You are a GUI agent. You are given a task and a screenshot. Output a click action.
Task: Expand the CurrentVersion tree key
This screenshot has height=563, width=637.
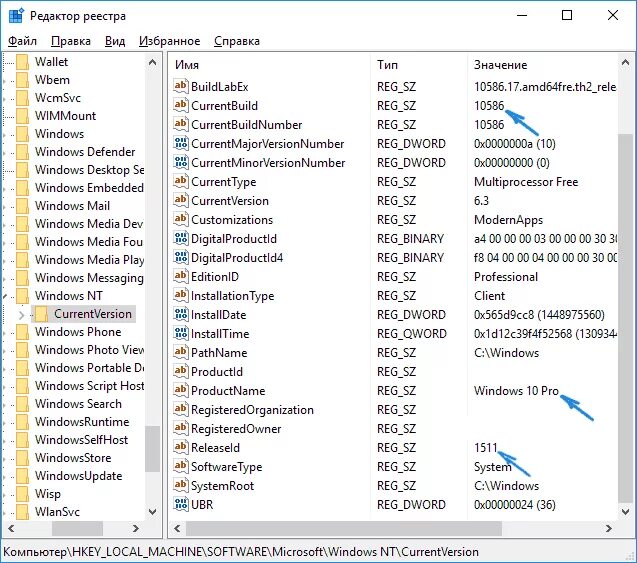(x=22, y=314)
